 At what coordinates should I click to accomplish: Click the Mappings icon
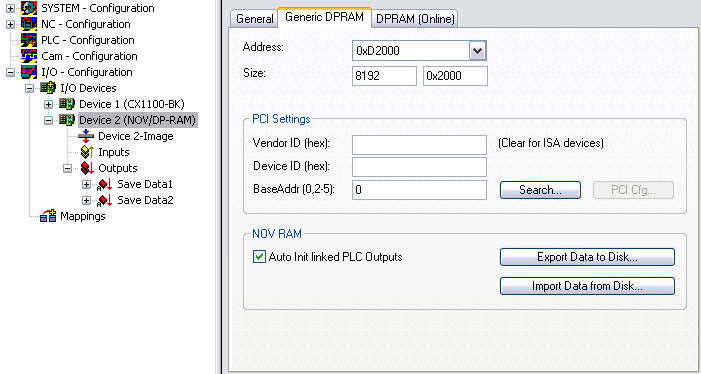click(x=48, y=216)
